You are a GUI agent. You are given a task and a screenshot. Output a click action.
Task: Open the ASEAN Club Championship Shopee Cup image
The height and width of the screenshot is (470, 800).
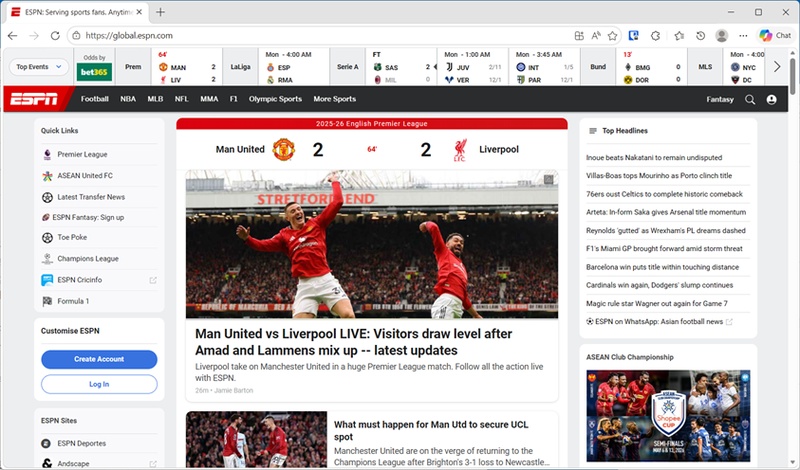[x=668, y=416]
